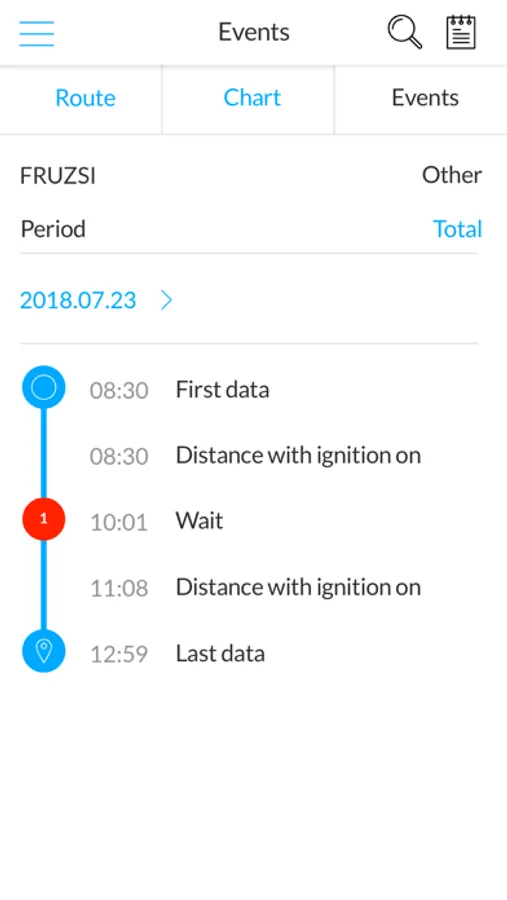Open the 12:59 Last data event

(x=253, y=653)
